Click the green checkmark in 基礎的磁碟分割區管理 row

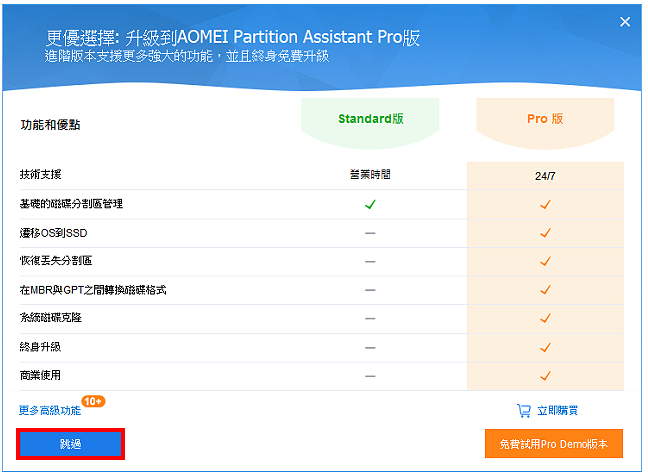tap(370, 204)
